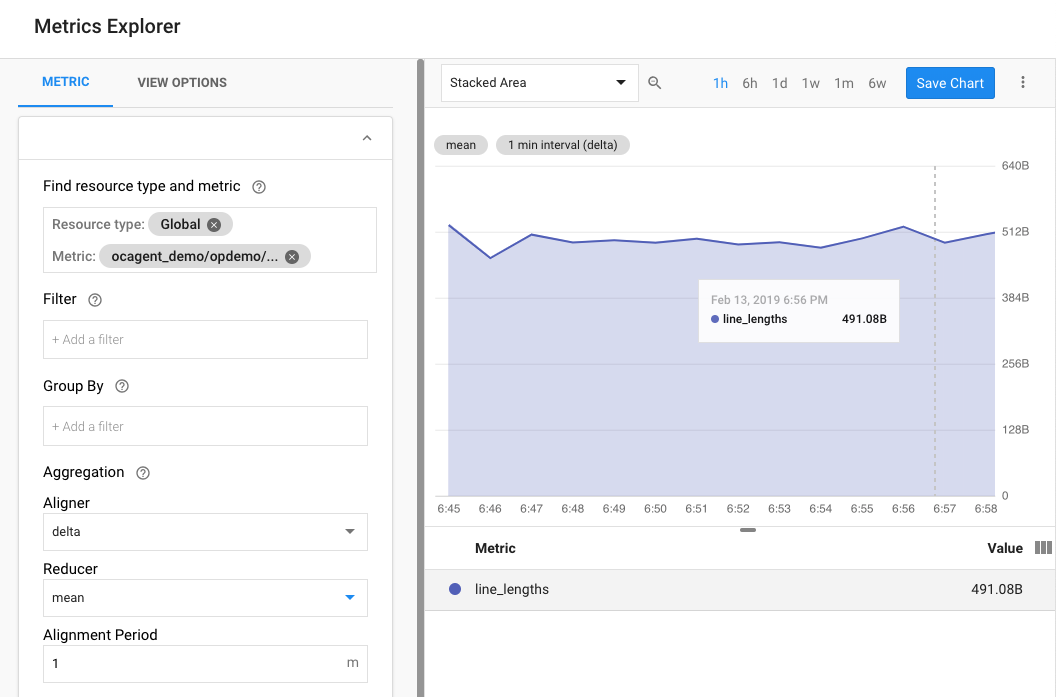Select the 1h time range
1056x697 pixels.
click(720, 84)
